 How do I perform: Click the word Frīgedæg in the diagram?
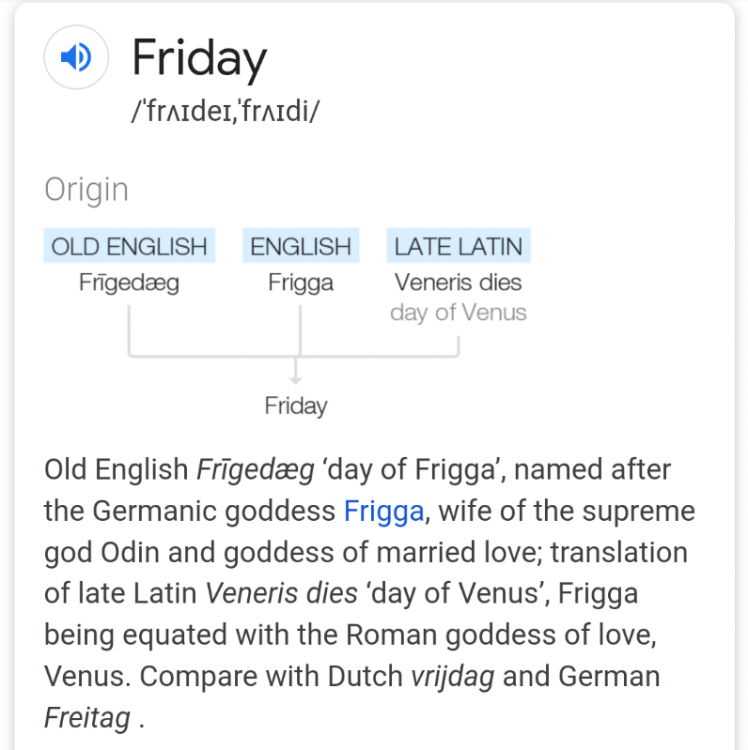coord(129,283)
